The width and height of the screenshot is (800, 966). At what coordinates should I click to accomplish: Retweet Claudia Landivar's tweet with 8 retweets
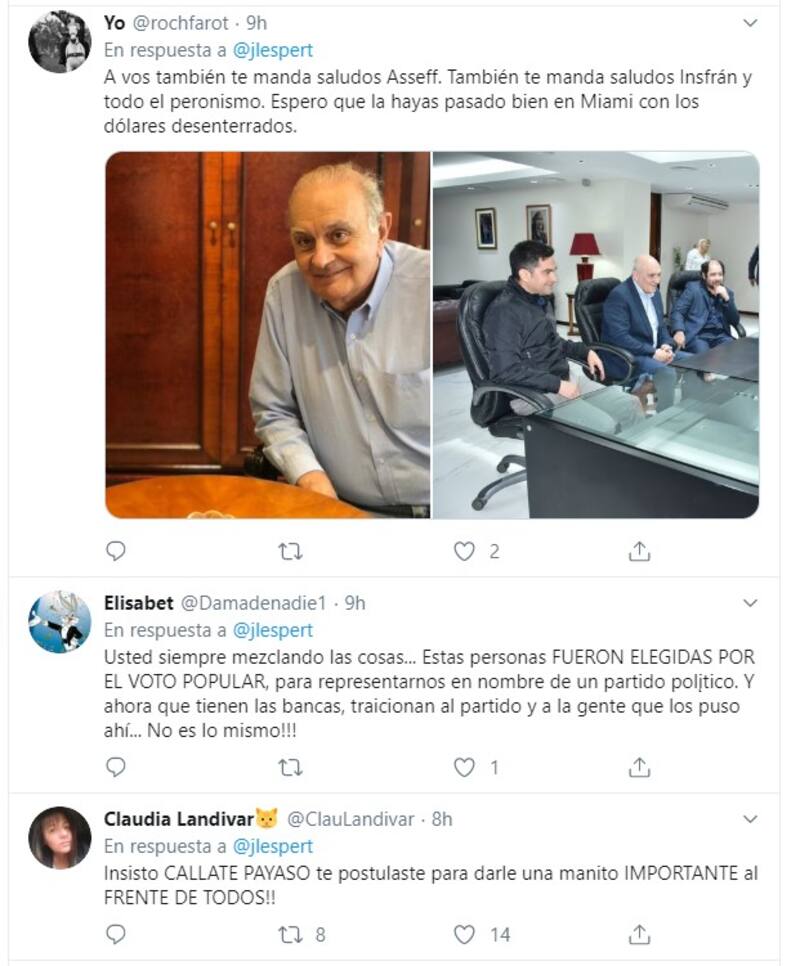point(290,935)
